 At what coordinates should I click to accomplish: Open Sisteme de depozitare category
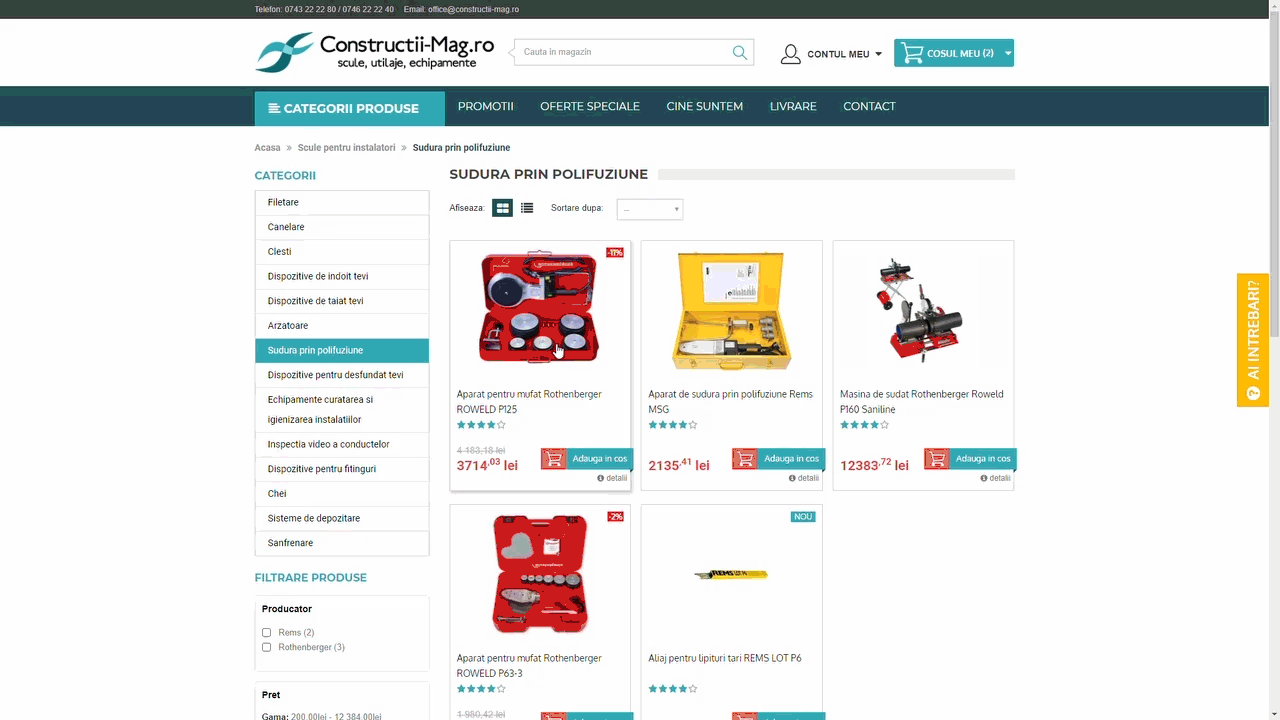click(x=342, y=518)
